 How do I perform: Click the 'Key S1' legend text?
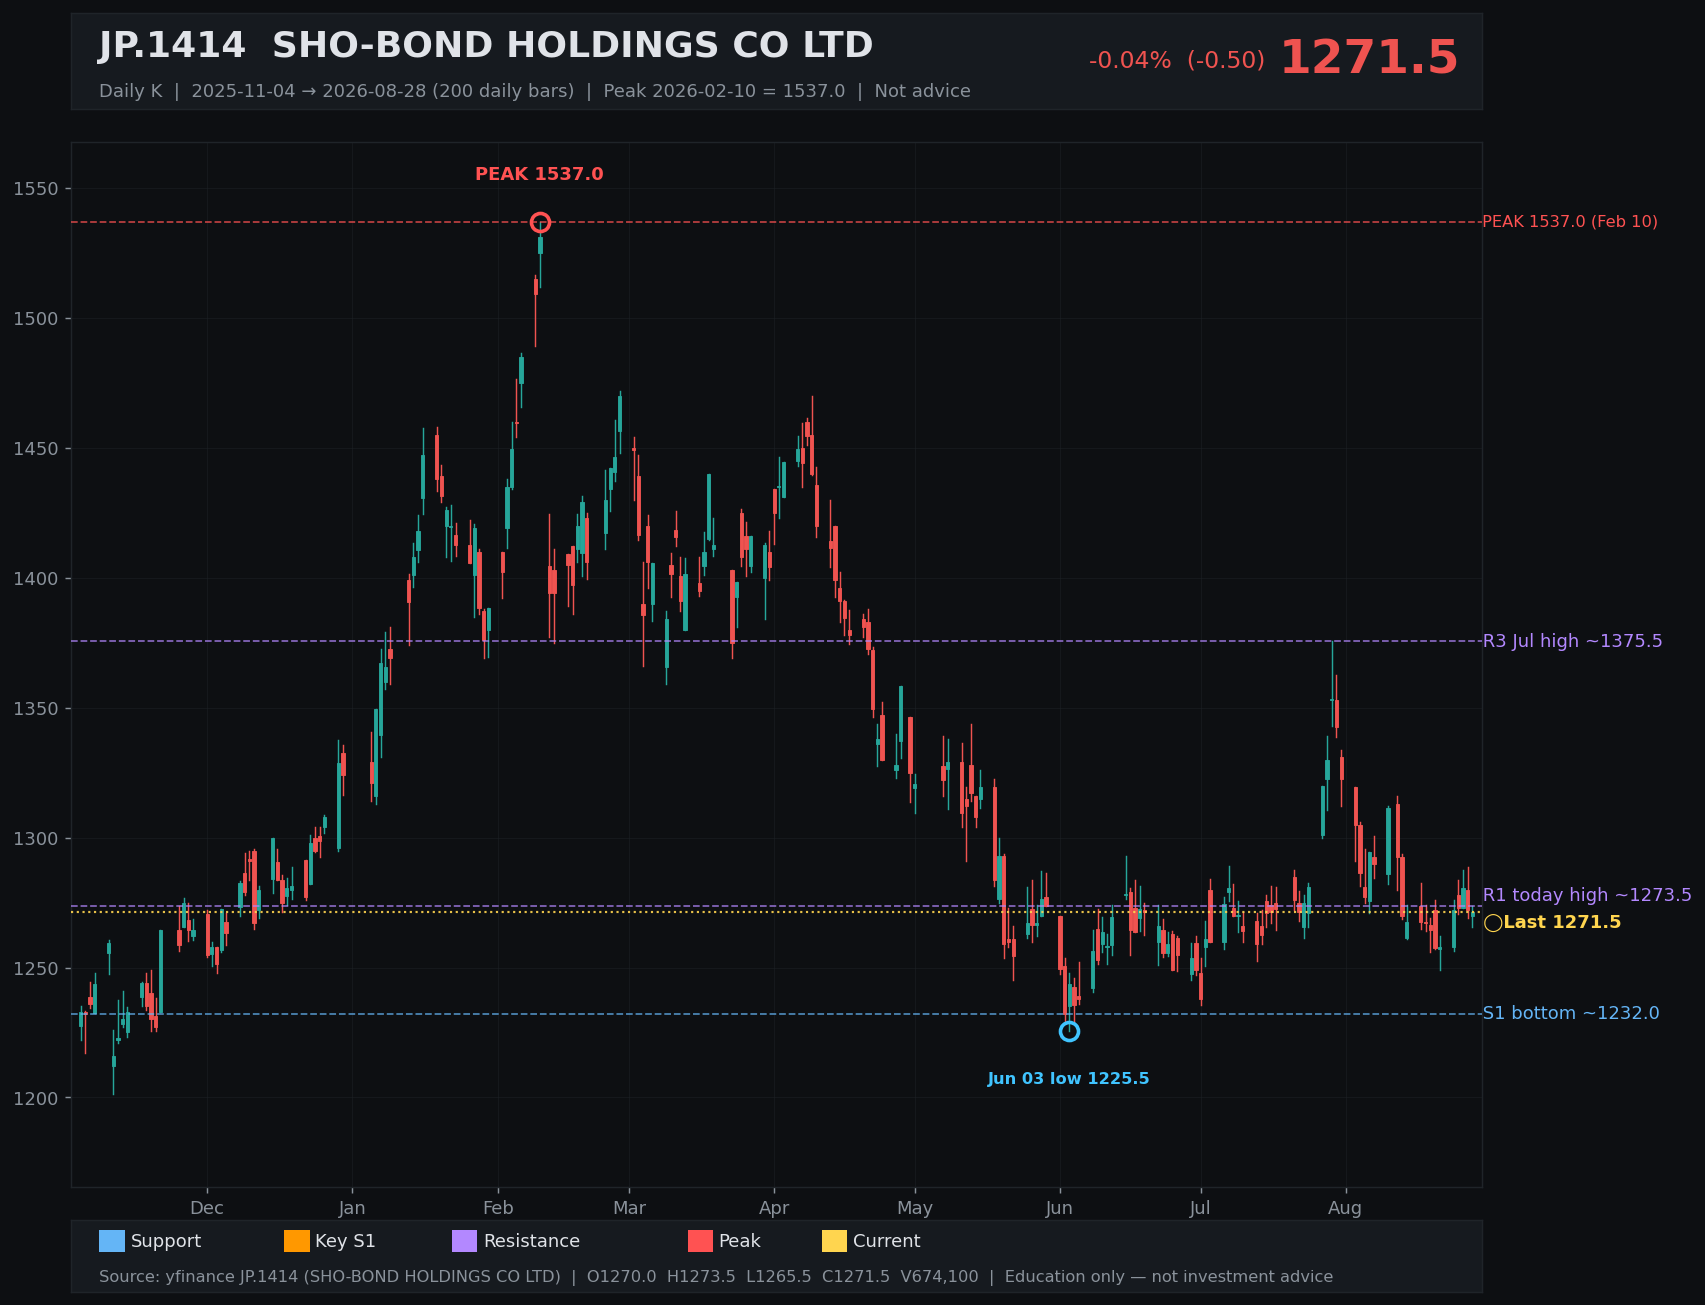pos(345,1241)
